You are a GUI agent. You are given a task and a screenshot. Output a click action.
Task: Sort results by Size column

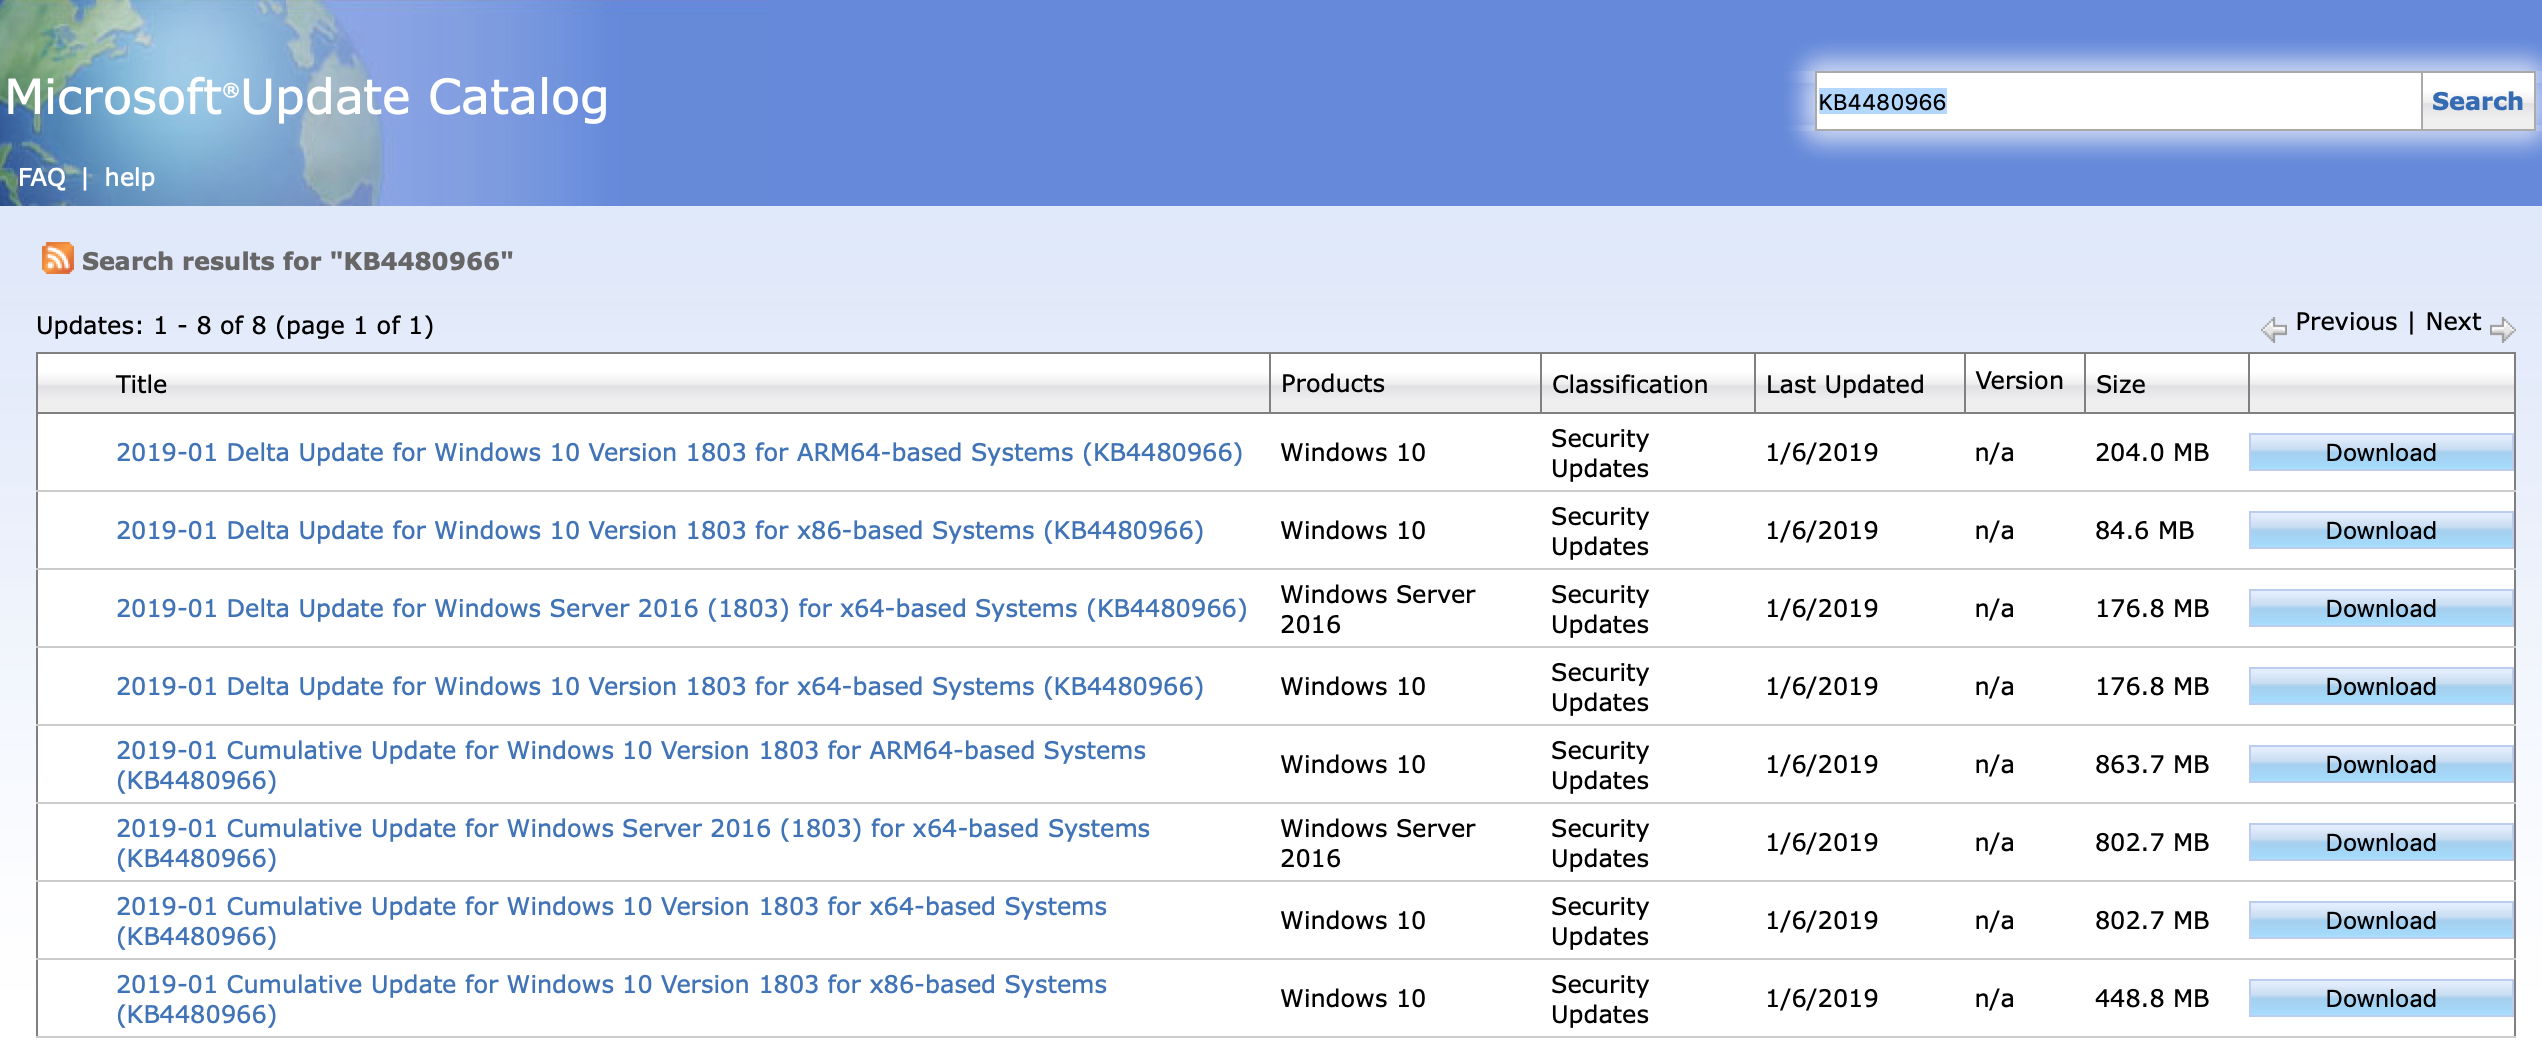click(2120, 385)
